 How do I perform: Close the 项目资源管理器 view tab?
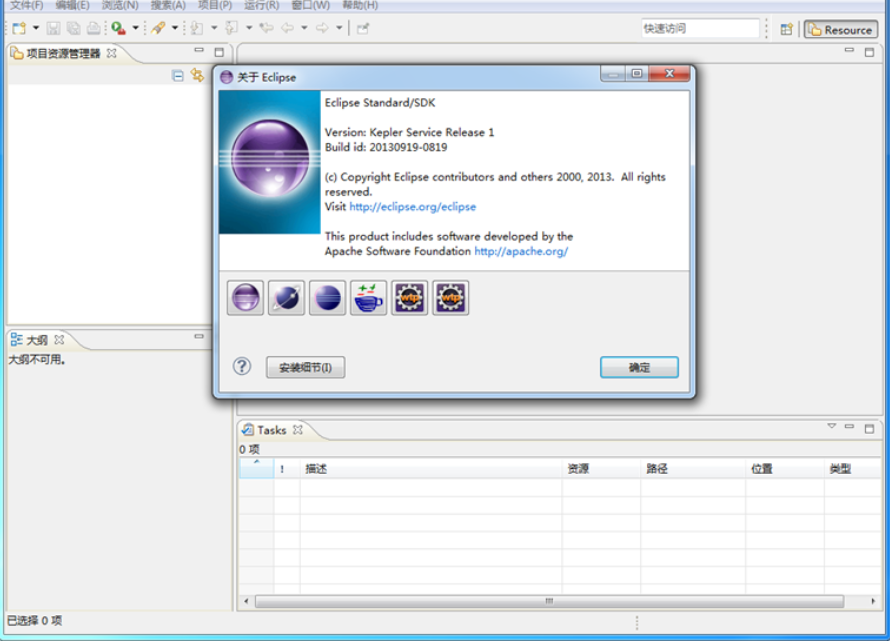coord(112,53)
